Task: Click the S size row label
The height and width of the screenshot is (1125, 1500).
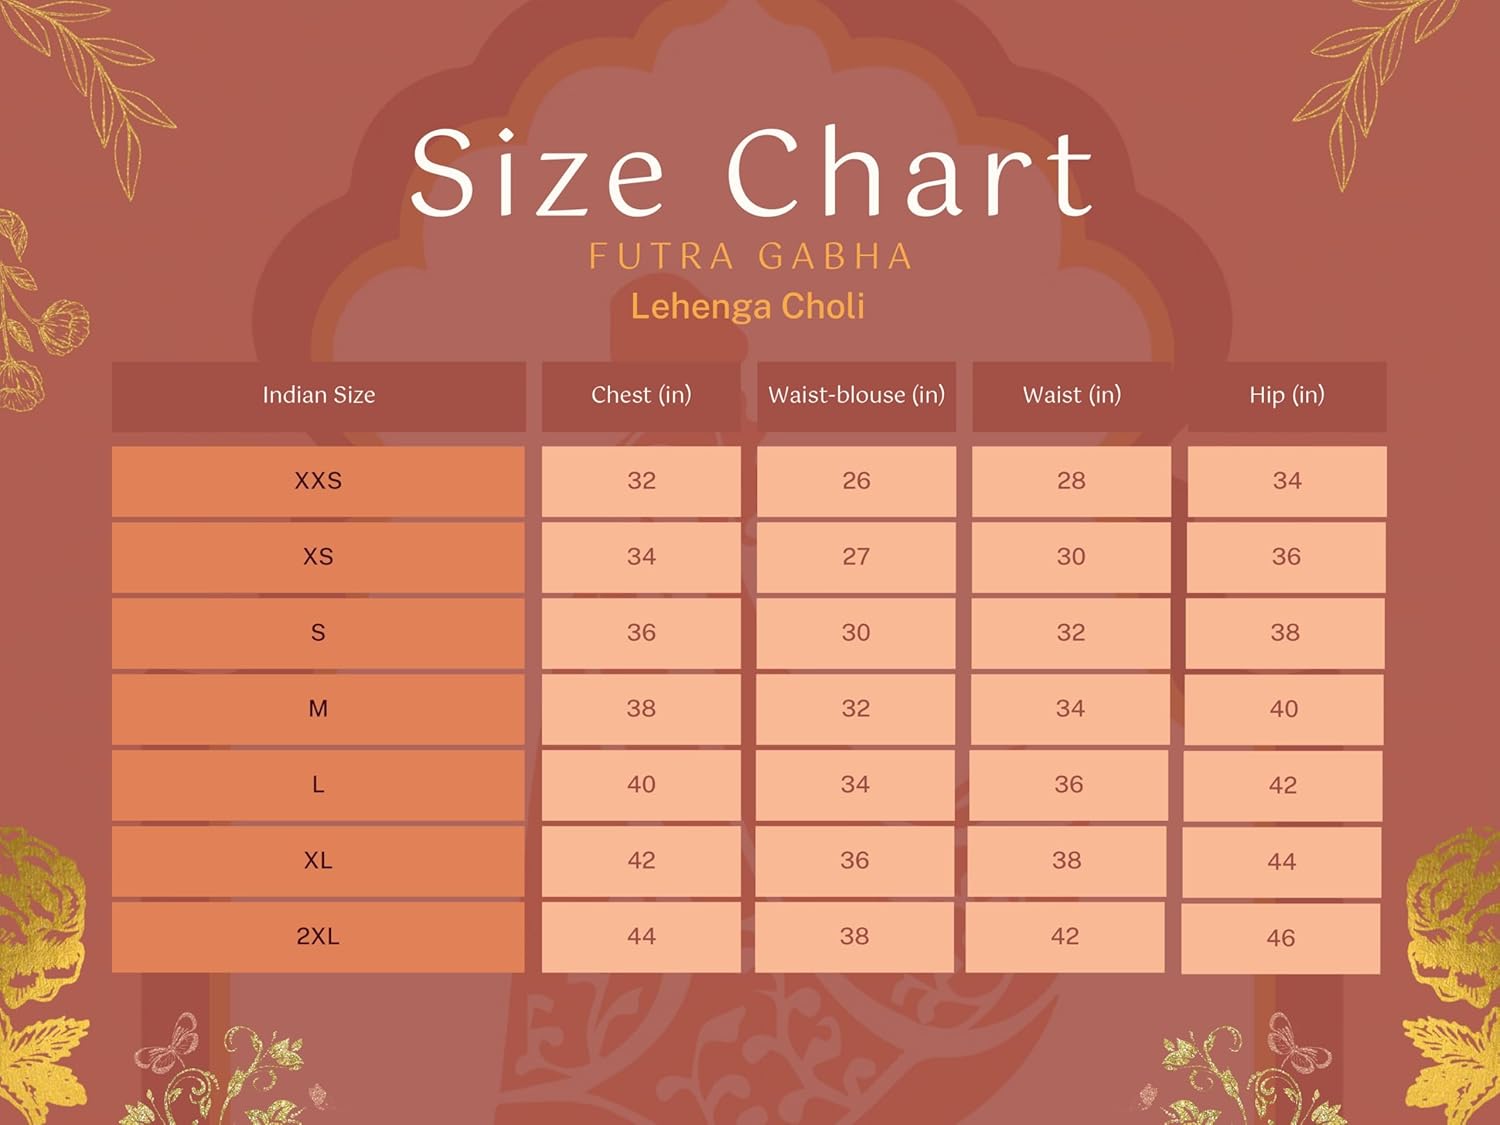Action: click(x=318, y=633)
